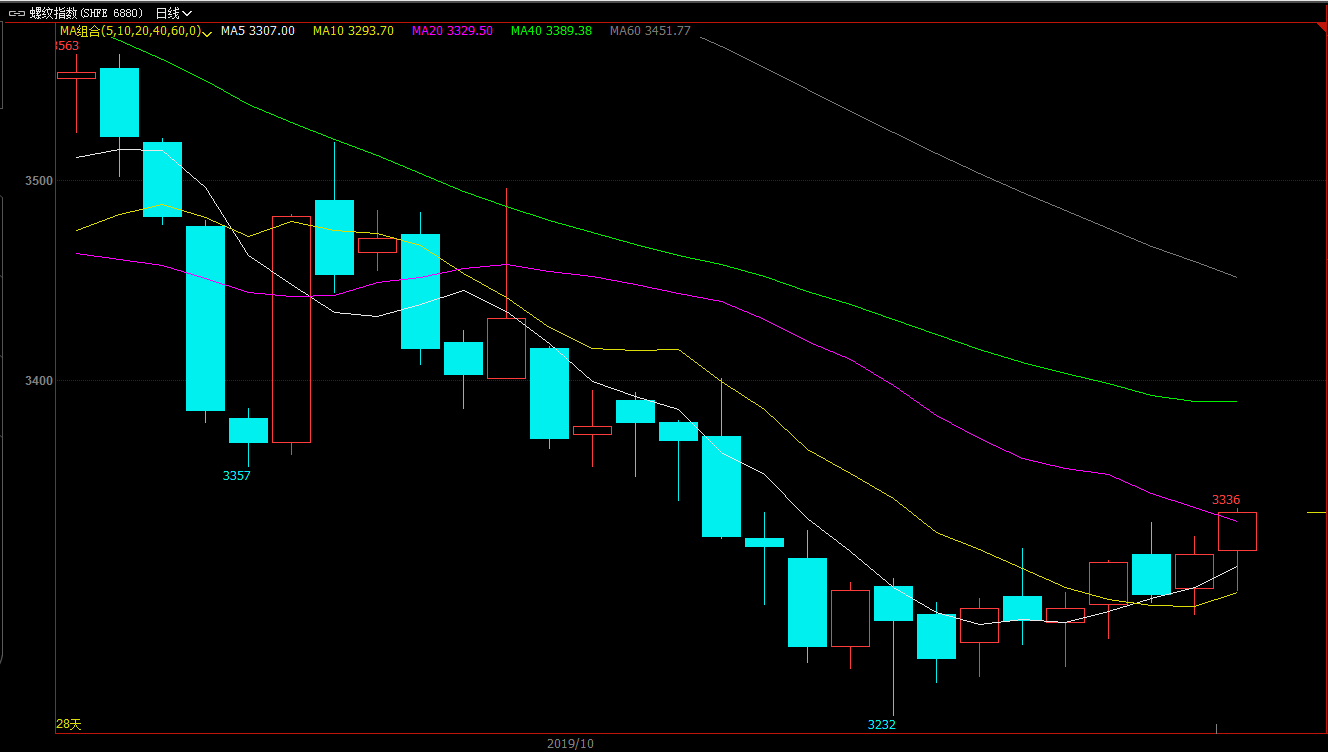The image size is (1328, 752).
Task: Select the MA60 3451.77 label
Action: tap(650, 31)
